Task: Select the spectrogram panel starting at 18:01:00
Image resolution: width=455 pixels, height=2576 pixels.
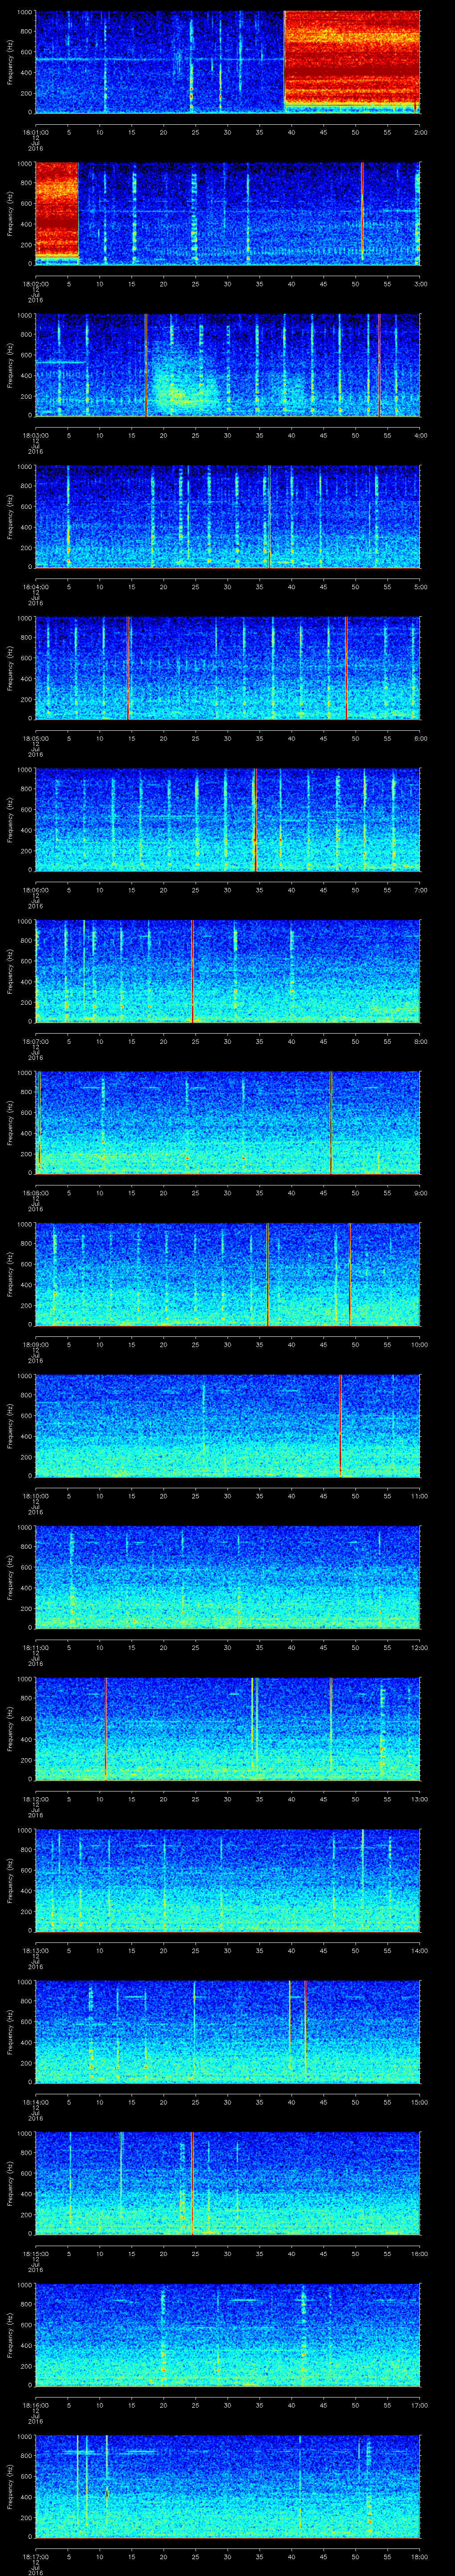Action: coord(228,62)
